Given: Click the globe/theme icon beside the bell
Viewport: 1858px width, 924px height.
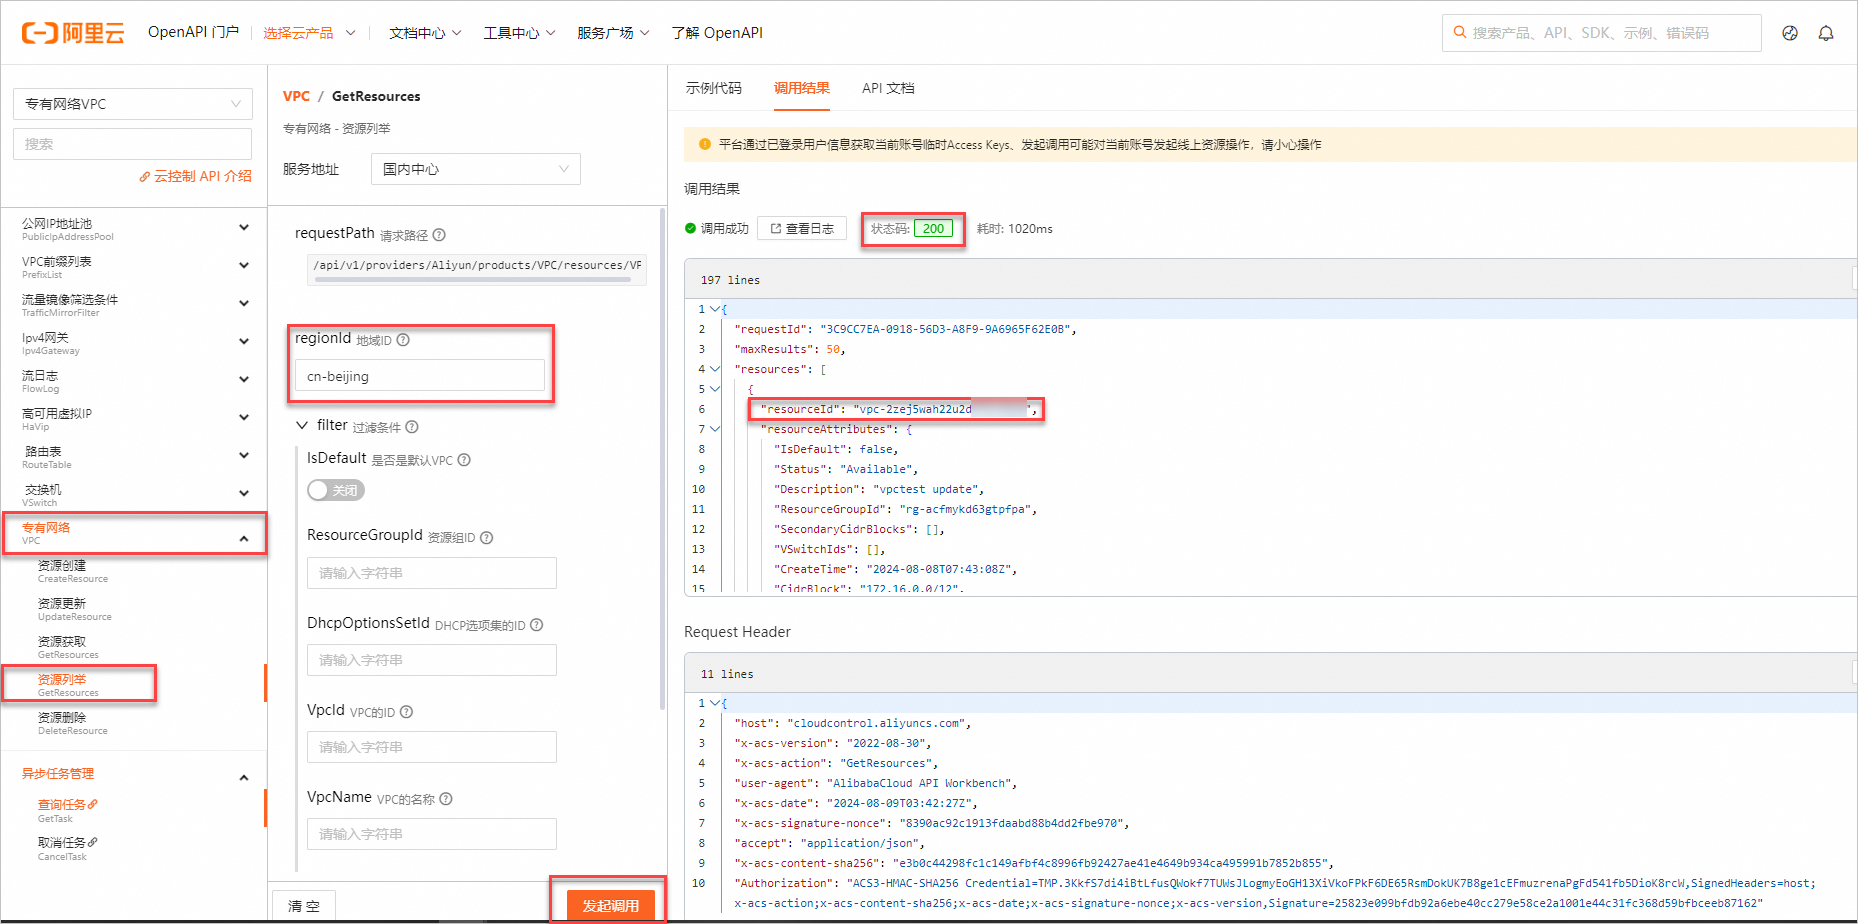Looking at the screenshot, I should point(1790,33).
